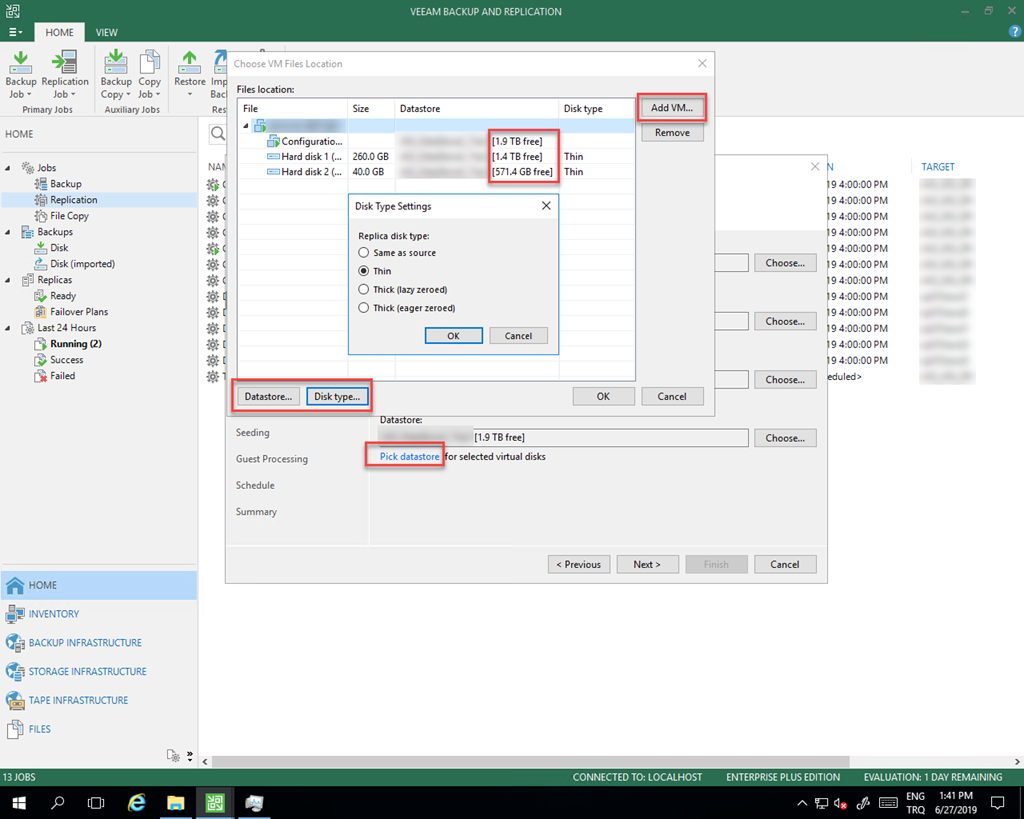Switch to the VIEW ribbon tab
Screen dimensions: 1024x819
click(106, 32)
